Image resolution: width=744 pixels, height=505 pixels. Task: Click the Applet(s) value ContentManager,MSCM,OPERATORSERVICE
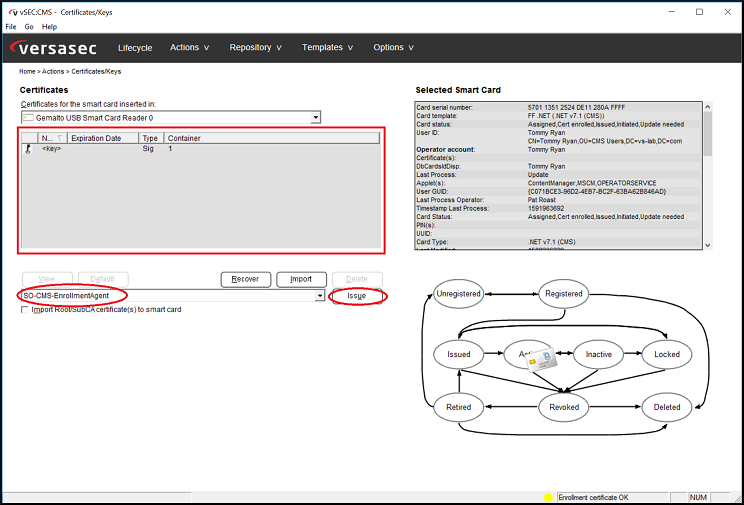[592, 183]
